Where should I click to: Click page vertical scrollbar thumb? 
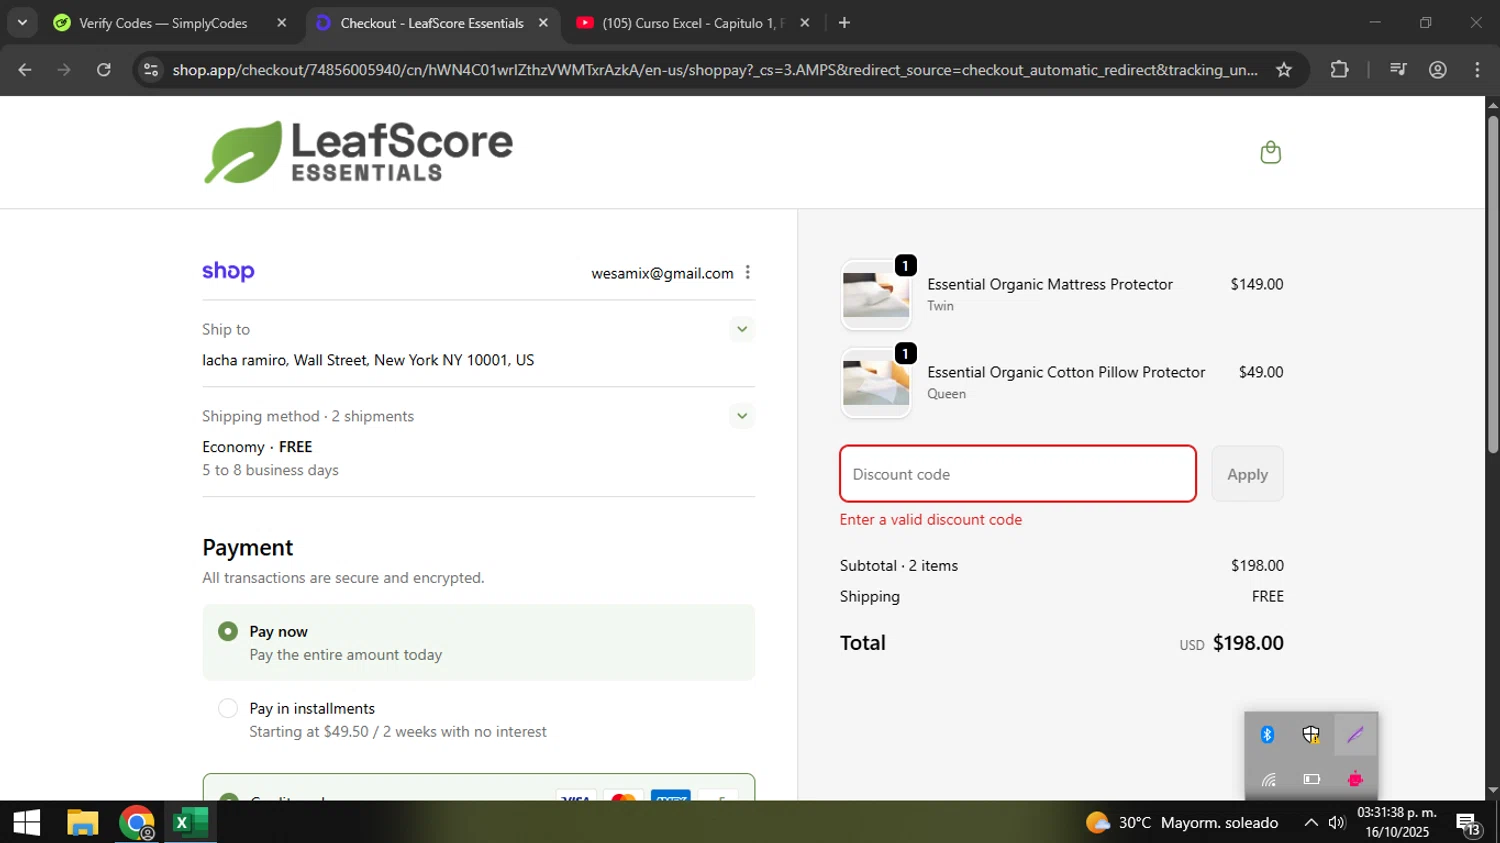point(1492,285)
